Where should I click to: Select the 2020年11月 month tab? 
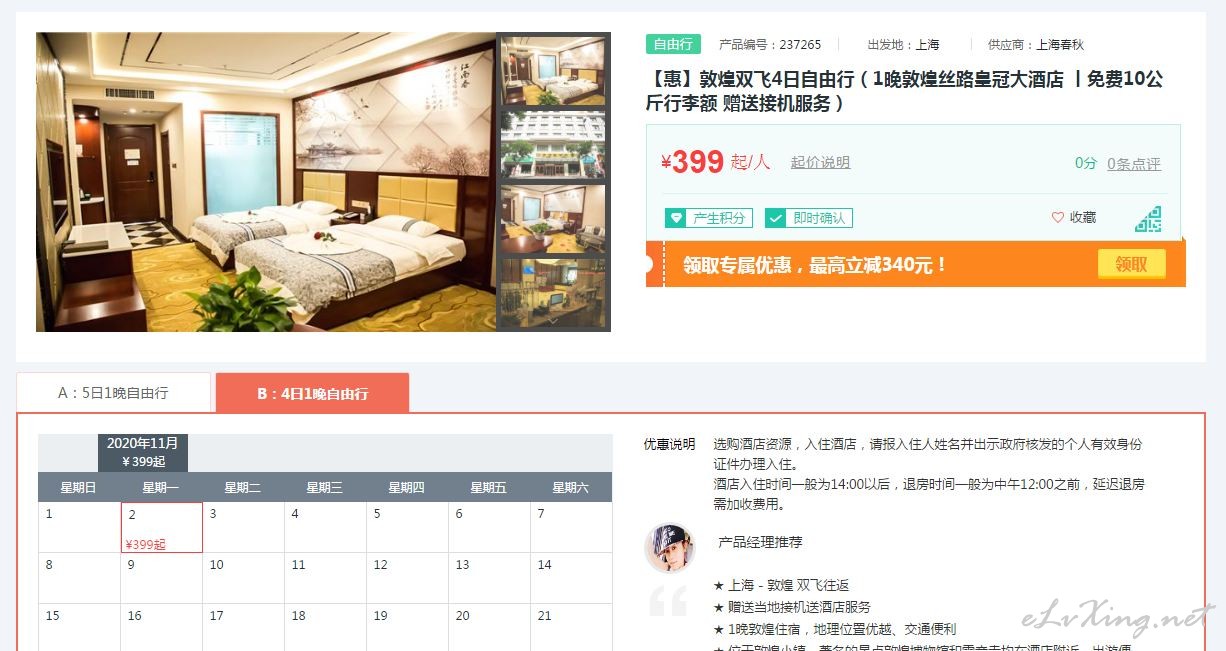[x=143, y=452]
